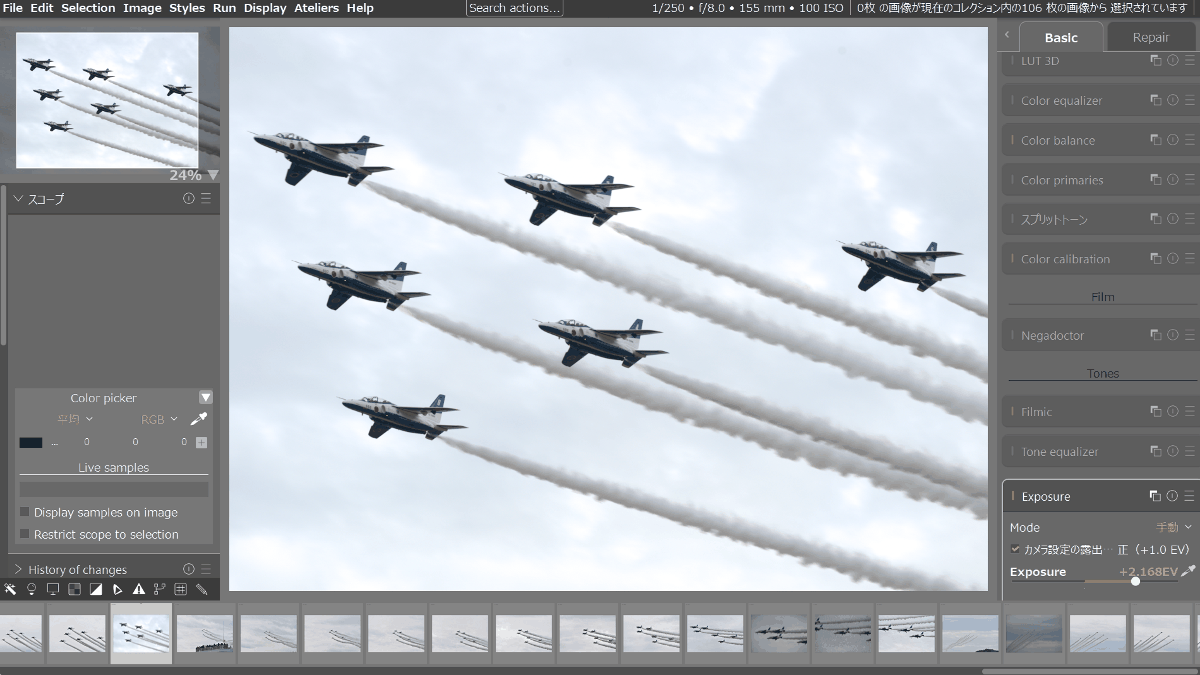1200x675 pixels.
Task: Uncheck the カメラ設定の露出 compensation checkbox
Action: click(1015, 549)
